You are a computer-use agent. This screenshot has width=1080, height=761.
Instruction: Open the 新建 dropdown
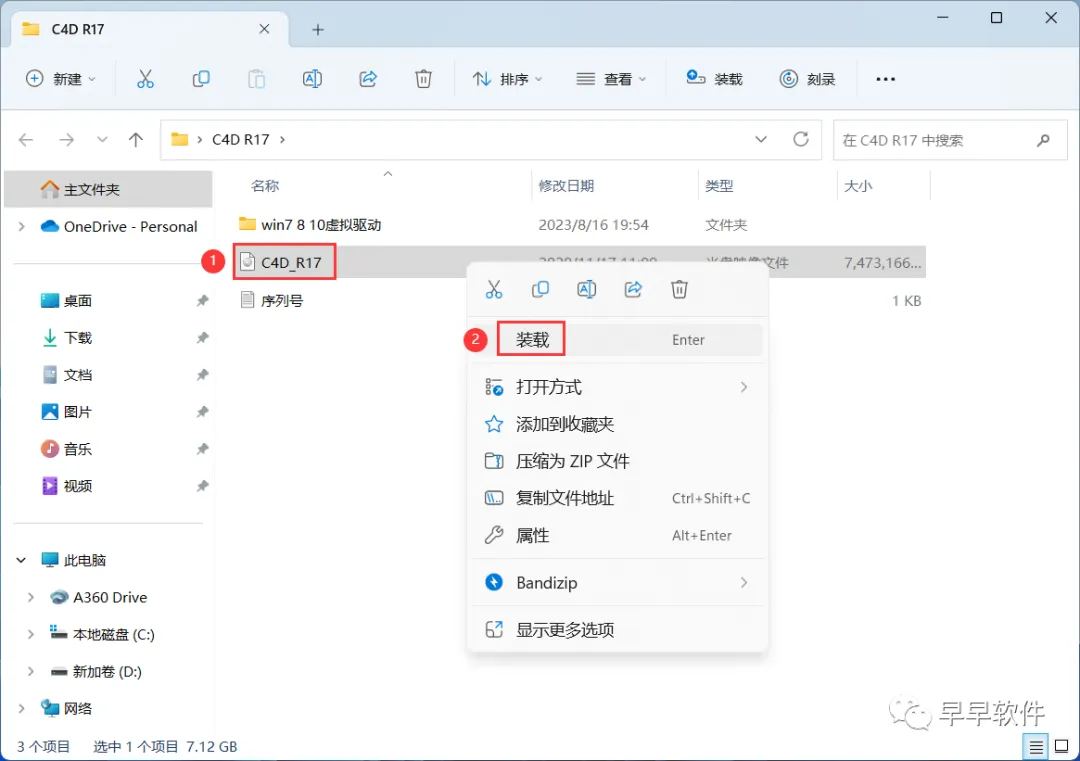pyautogui.click(x=61, y=79)
